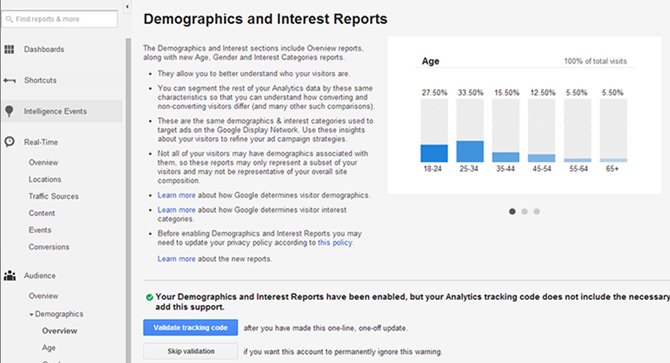Open the 'this policy' link

(335, 243)
